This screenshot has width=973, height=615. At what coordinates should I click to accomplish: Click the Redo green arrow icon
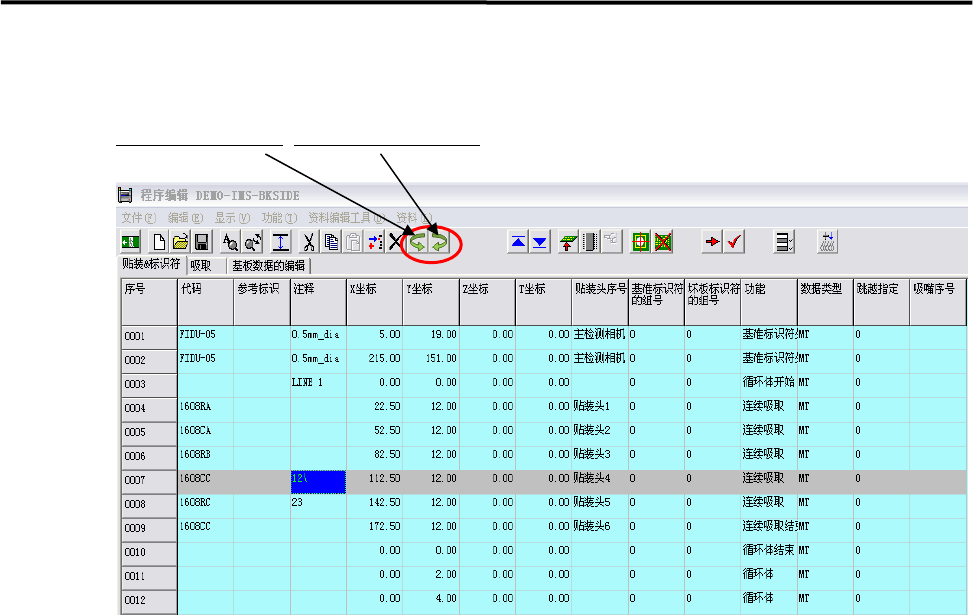[x=439, y=241]
